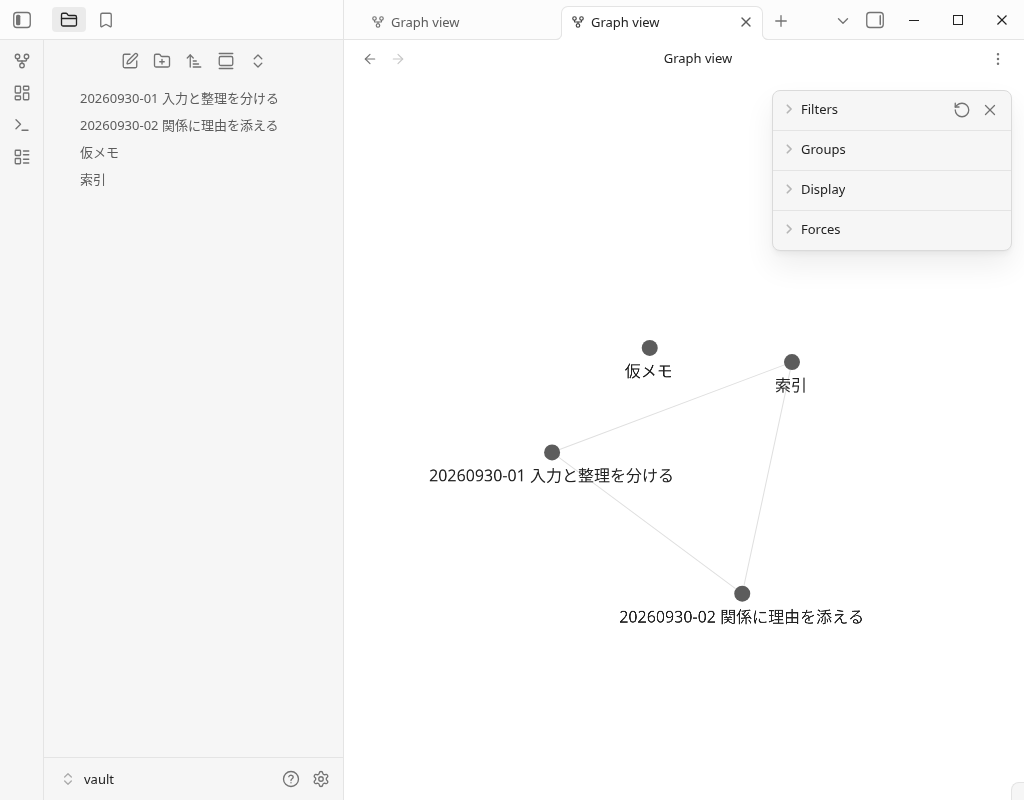Open the file explorer folder tab
The width and height of the screenshot is (1024, 800).
pyautogui.click(x=69, y=20)
